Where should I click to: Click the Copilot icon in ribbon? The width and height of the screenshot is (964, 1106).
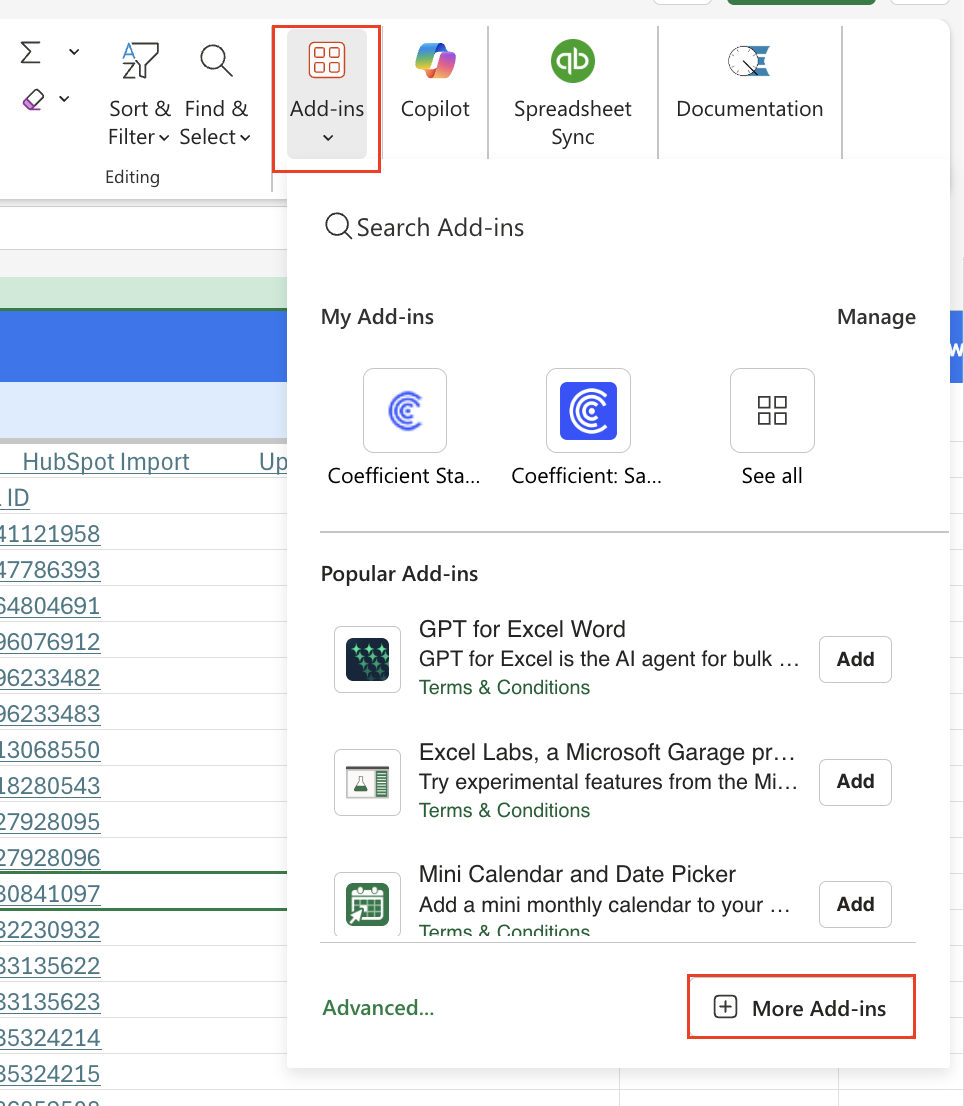pyautogui.click(x=435, y=62)
